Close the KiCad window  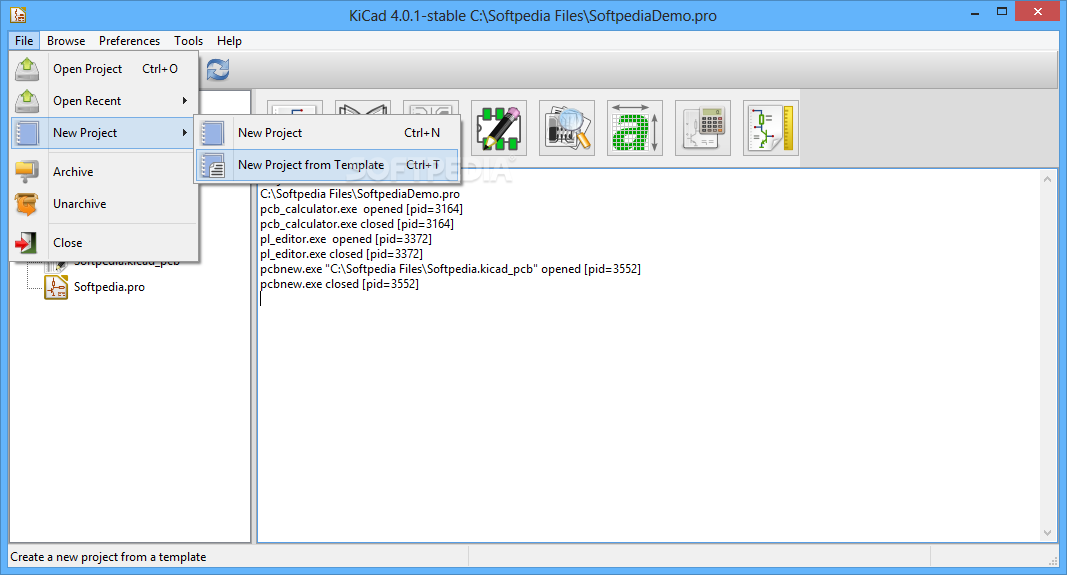click(x=1038, y=12)
